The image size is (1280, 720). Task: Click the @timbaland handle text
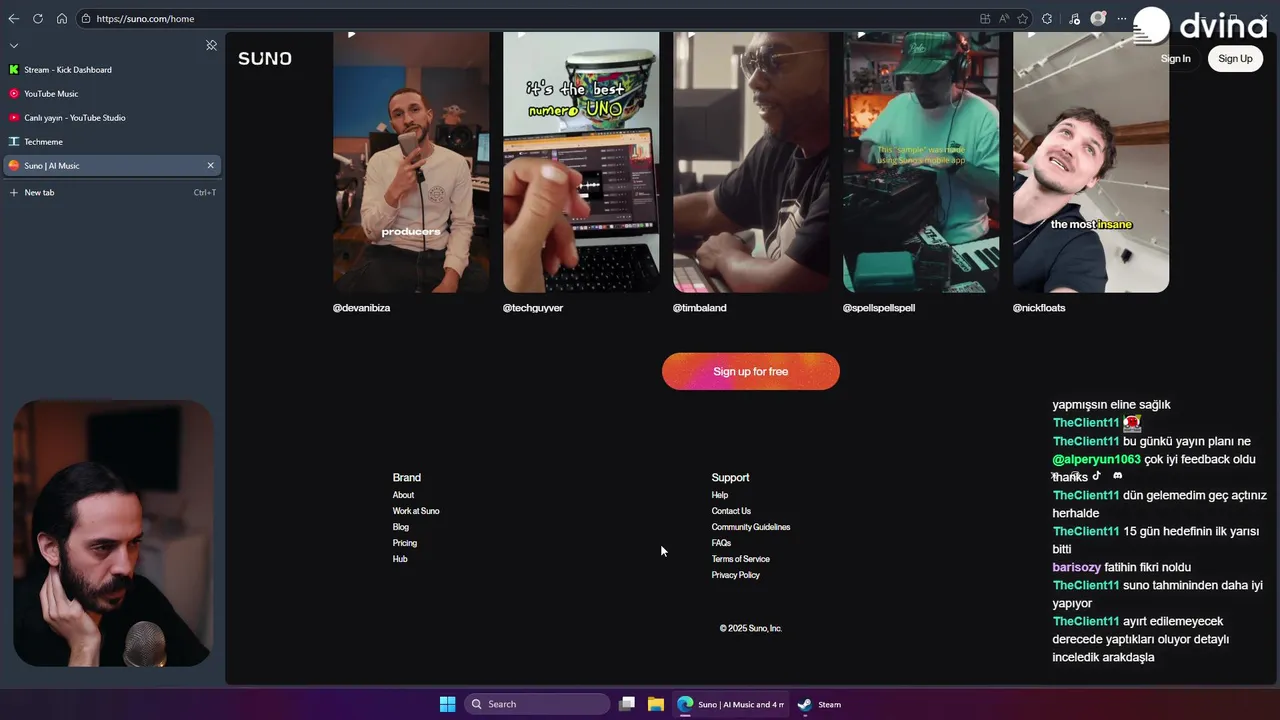click(x=700, y=308)
